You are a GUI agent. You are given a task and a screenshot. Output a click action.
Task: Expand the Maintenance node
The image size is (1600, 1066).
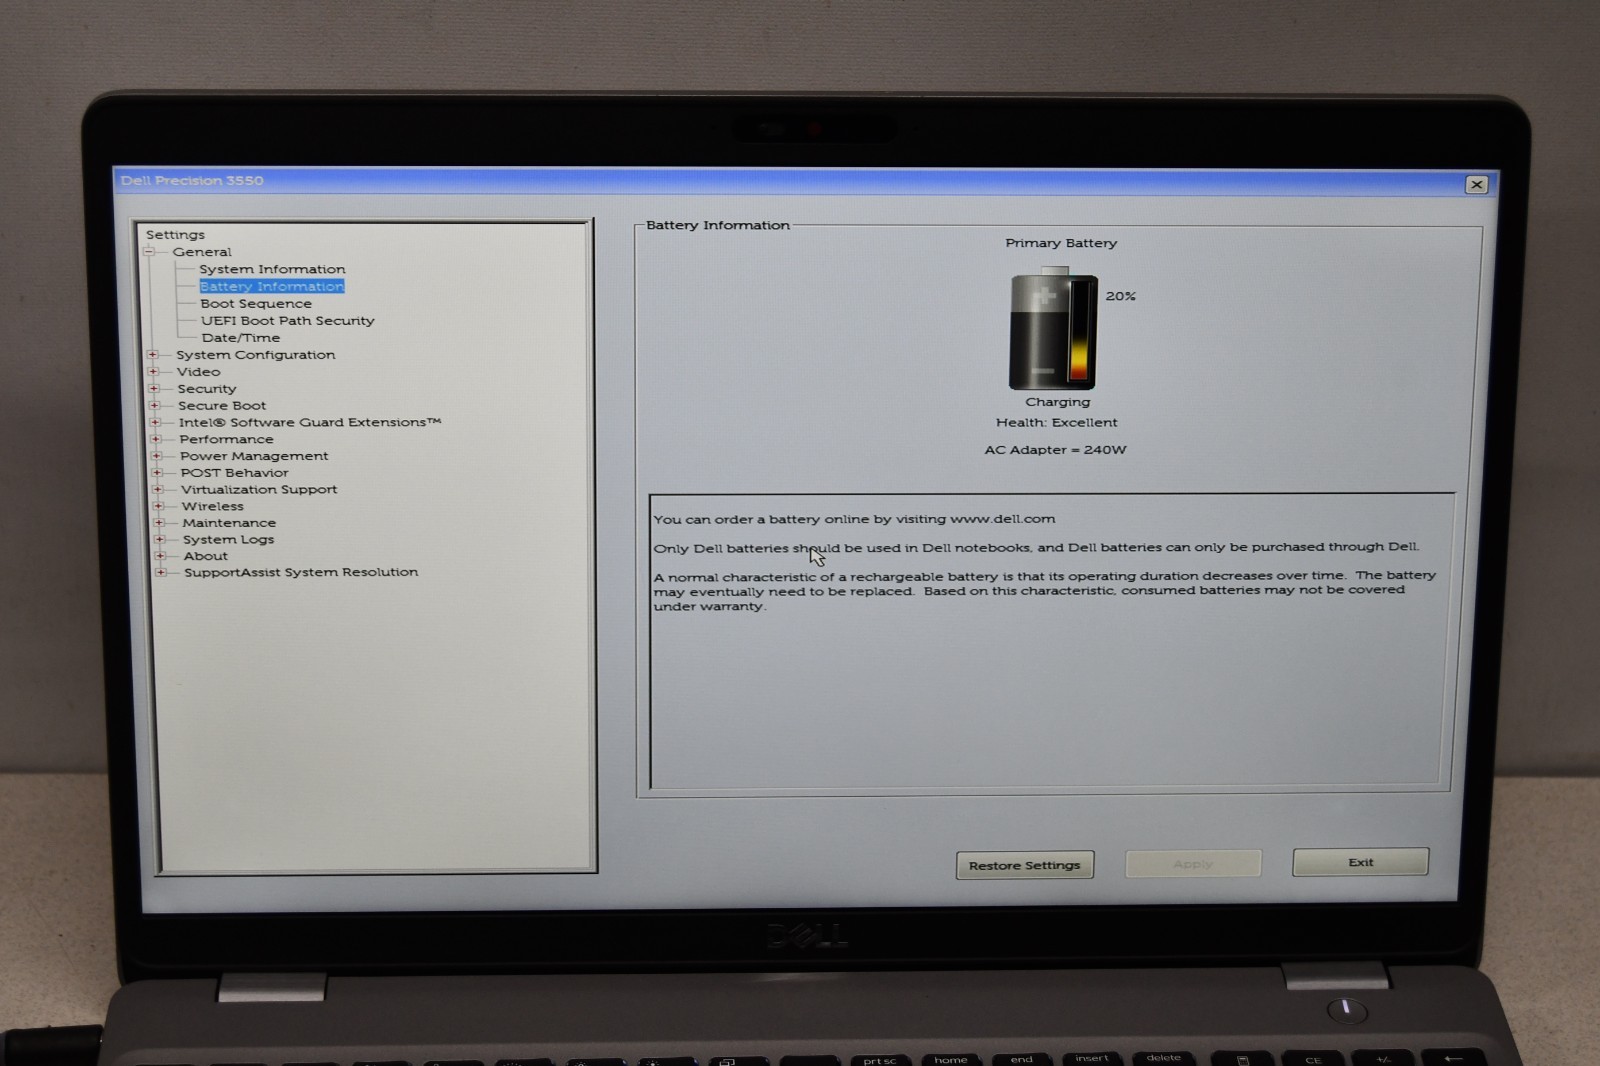[158, 523]
